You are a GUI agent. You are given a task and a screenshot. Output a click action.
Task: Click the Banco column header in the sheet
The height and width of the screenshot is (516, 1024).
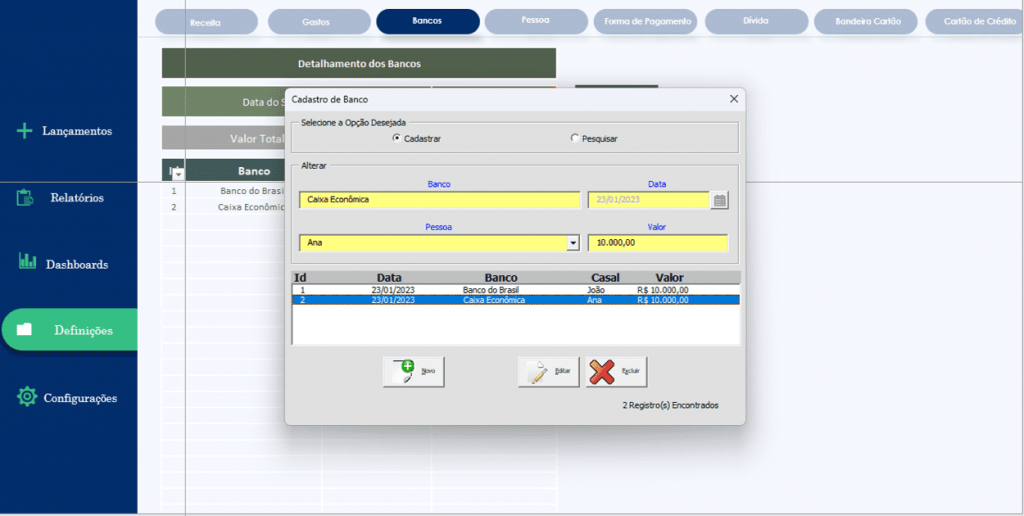(x=254, y=171)
